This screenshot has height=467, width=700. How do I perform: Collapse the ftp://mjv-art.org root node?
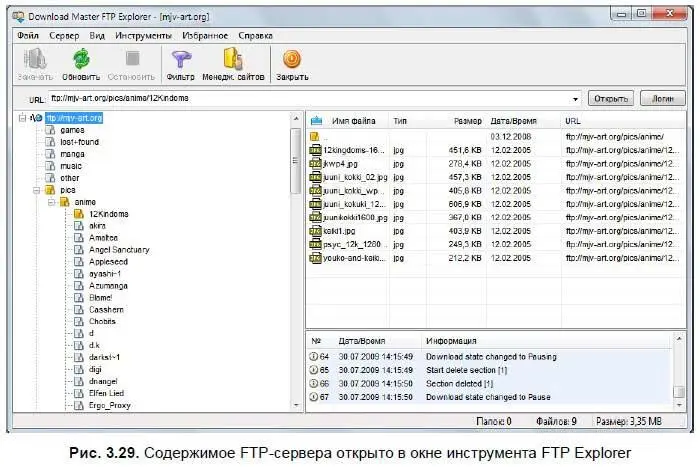[24, 118]
